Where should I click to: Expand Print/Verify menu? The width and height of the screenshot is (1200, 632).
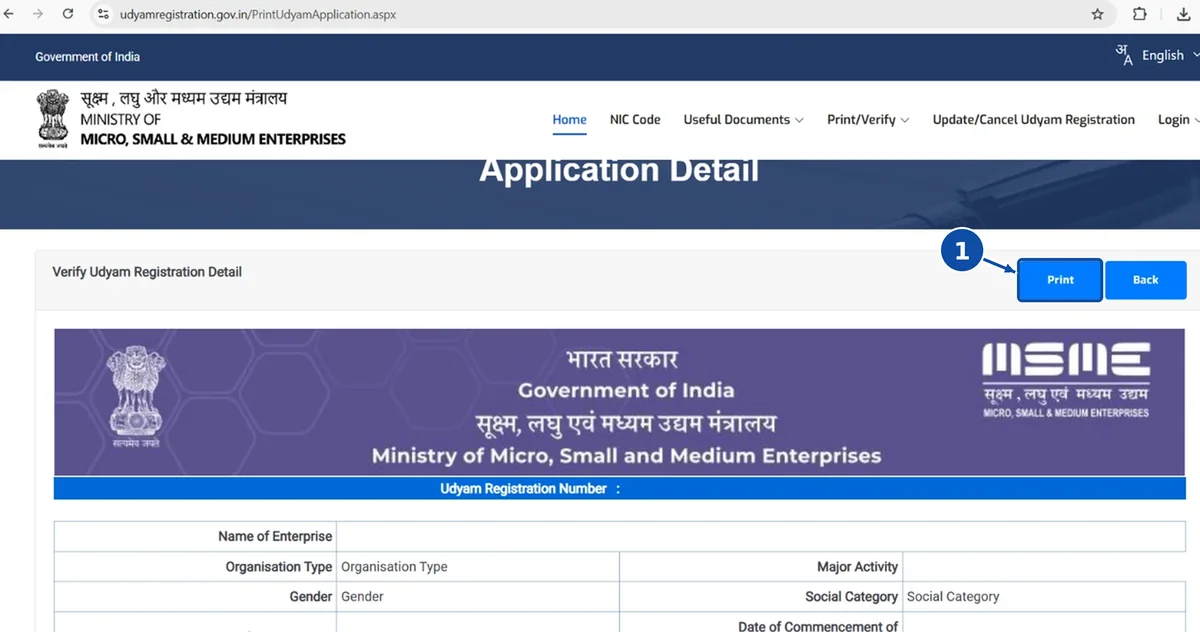868,120
